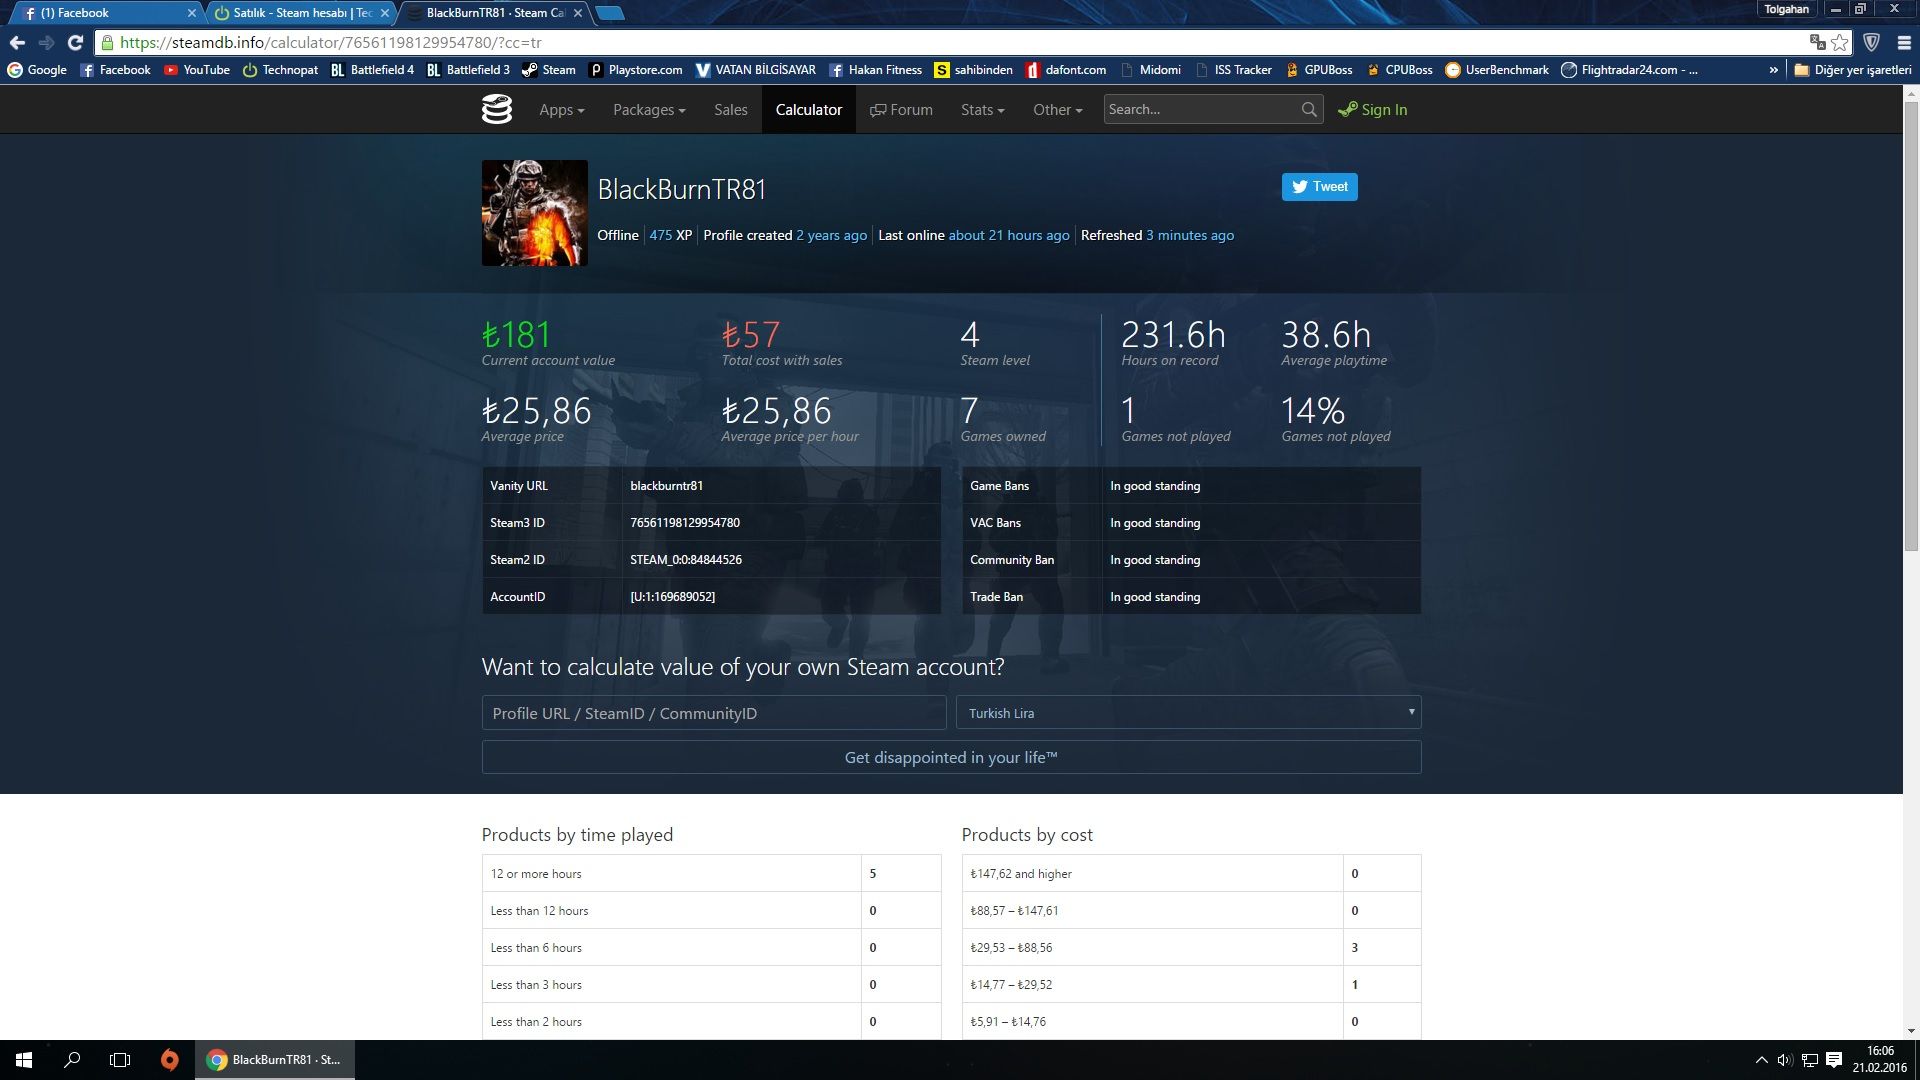Open the Turkish Lira currency dropdown
1920x1080 pixels.
[x=1188, y=713]
